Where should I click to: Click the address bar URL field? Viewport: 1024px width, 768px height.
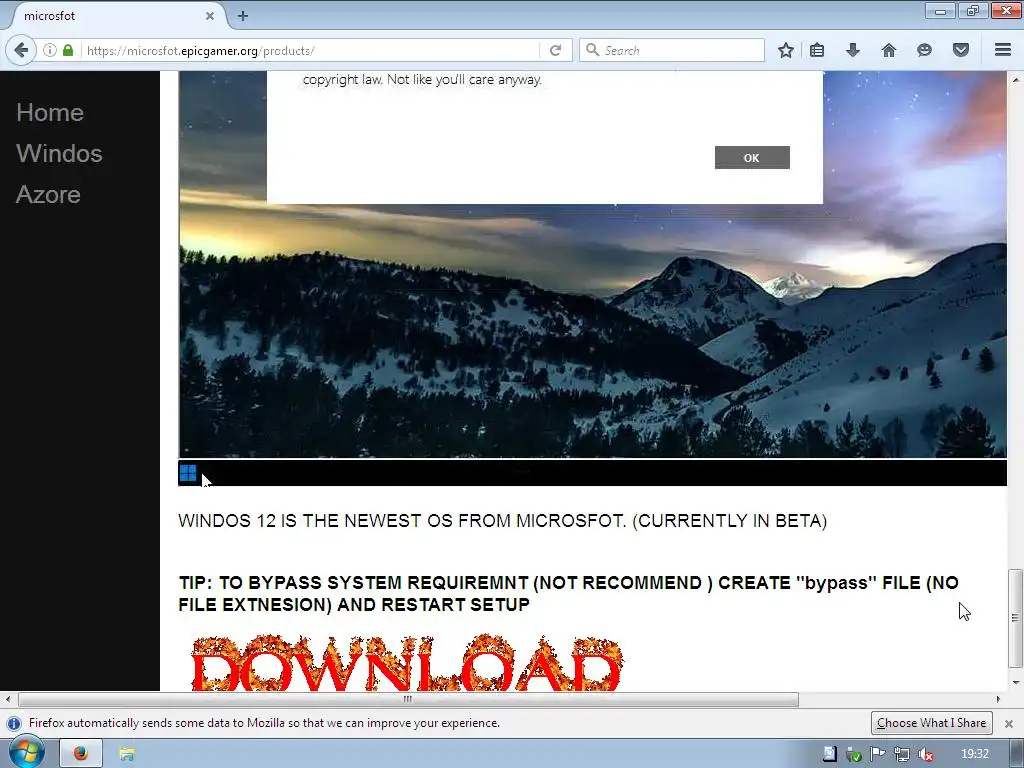(312, 50)
